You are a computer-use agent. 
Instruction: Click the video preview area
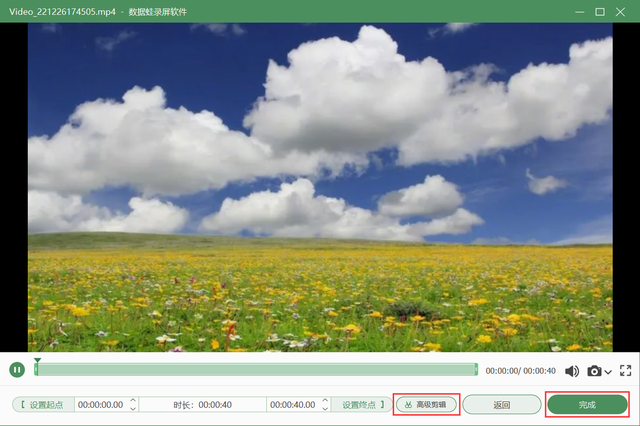click(x=320, y=187)
